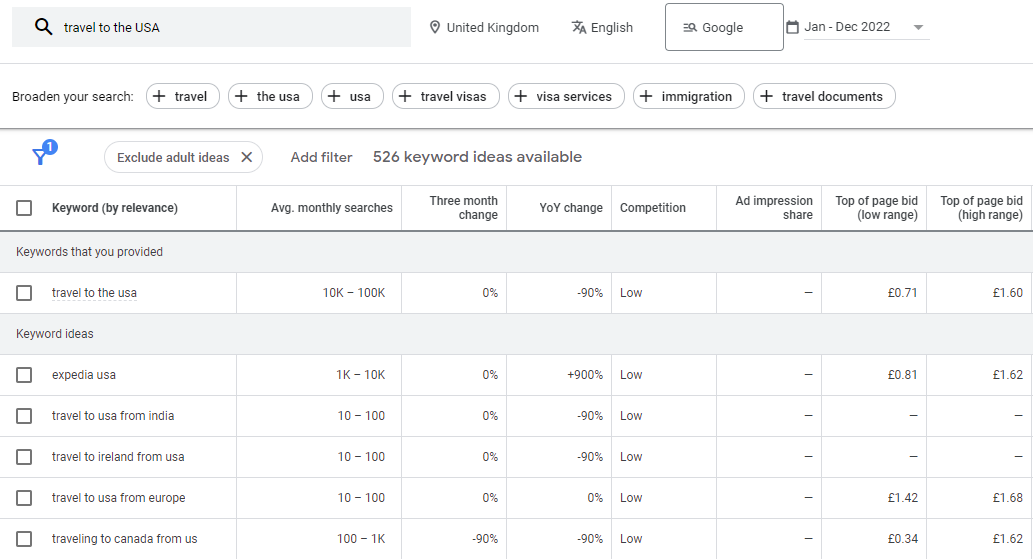The height and width of the screenshot is (559, 1033).
Task: Sort by Avg. monthly searches column
Action: coord(331,208)
